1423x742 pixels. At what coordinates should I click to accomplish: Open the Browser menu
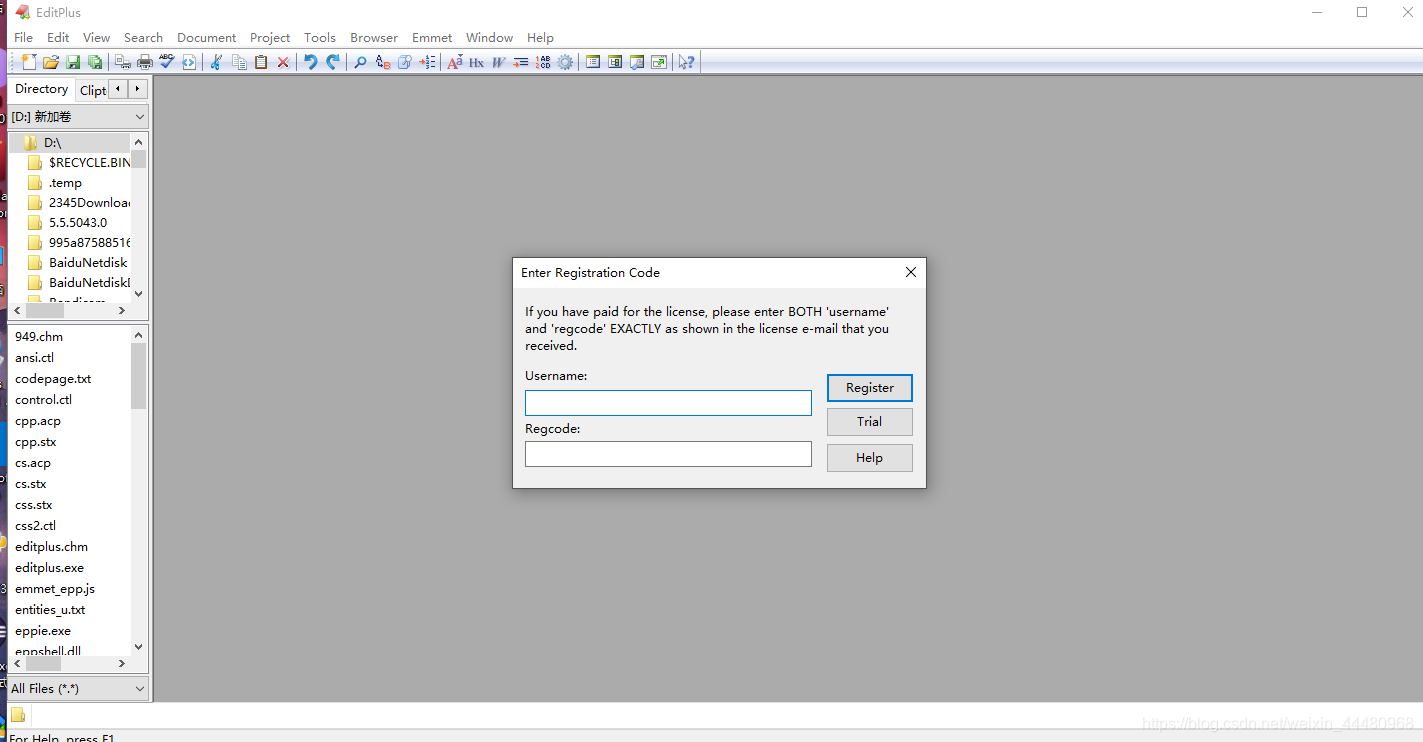click(374, 37)
